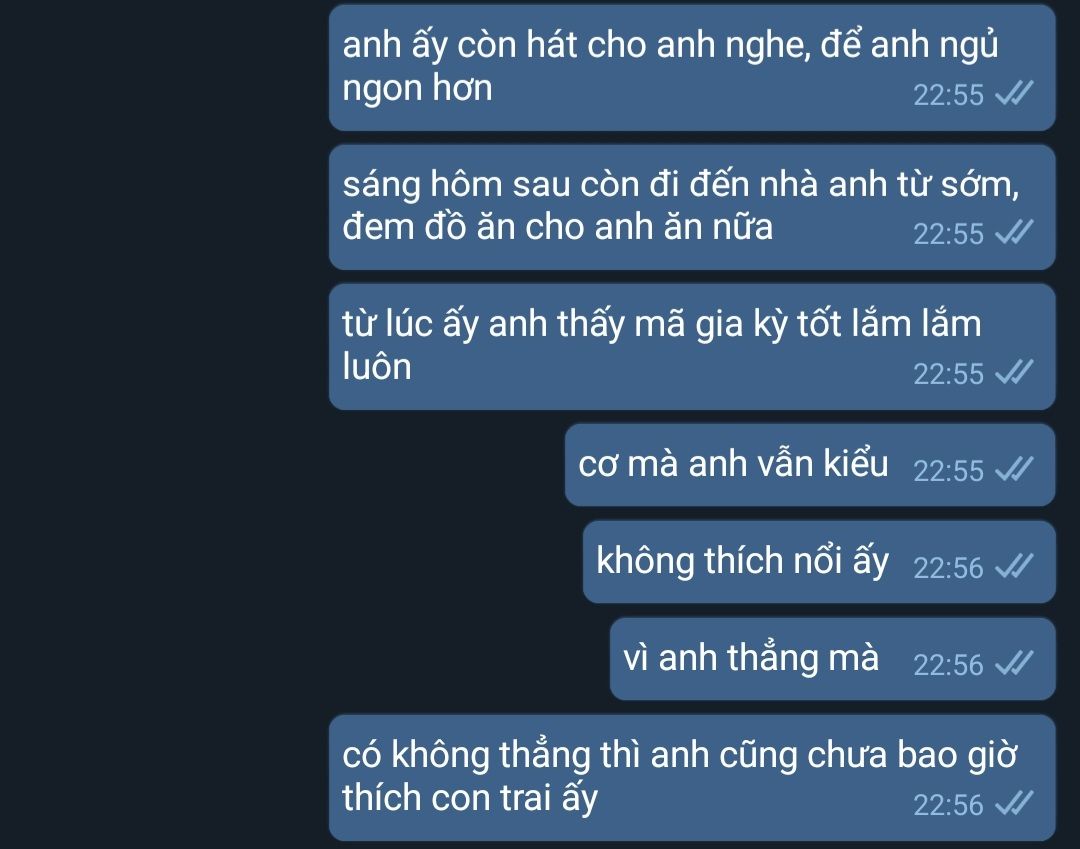Select the 'cơ mà anh vẫn kiểu' bubble
1080x849 pixels.
point(810,465)
